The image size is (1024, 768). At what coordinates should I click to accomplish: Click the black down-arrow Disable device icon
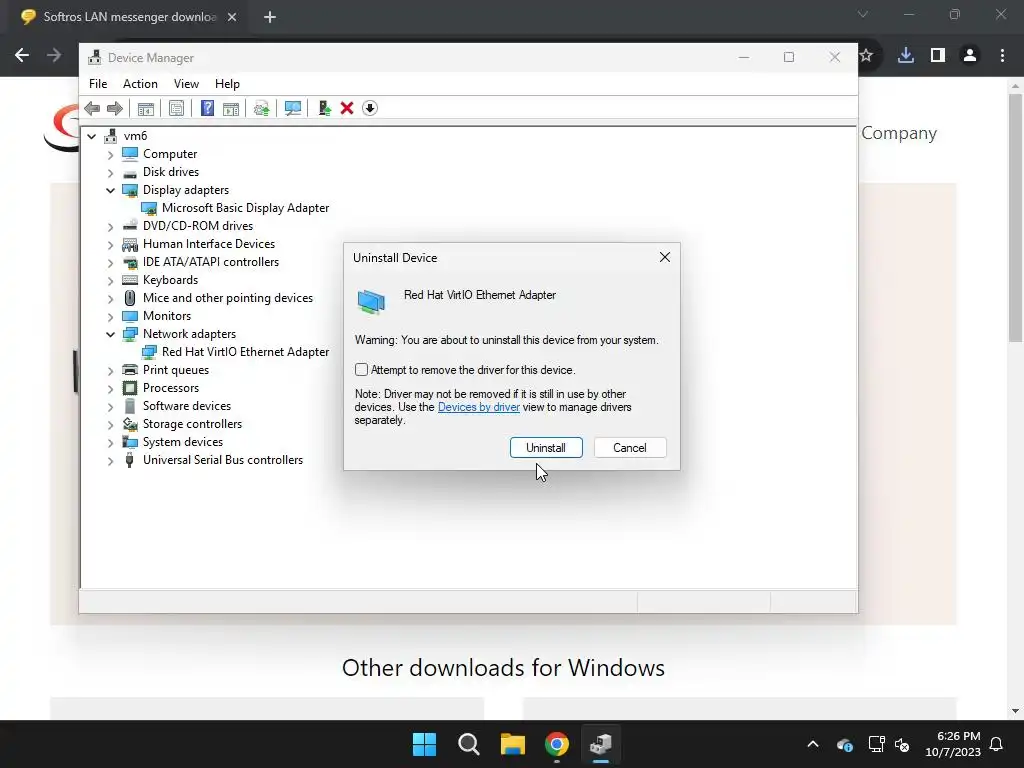[x=370, y=108]
